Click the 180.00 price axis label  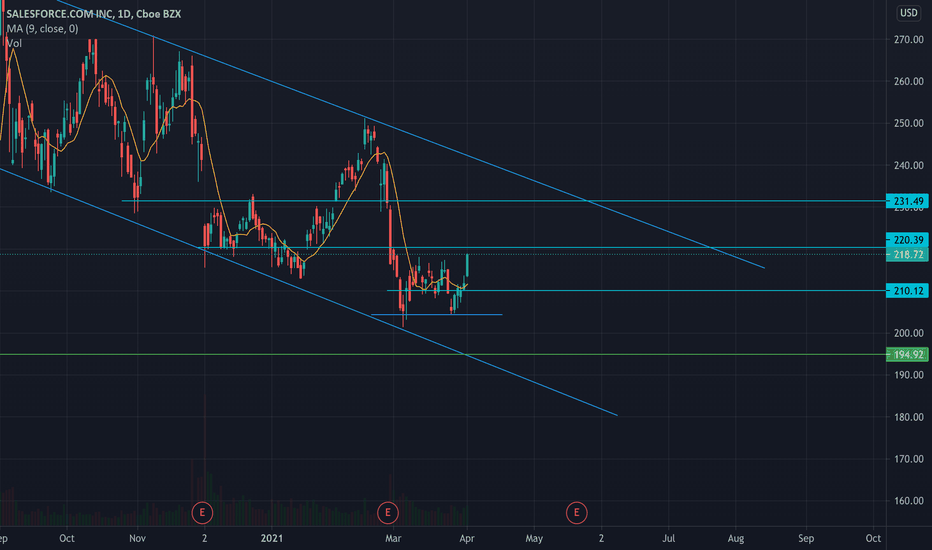(909, 417)
